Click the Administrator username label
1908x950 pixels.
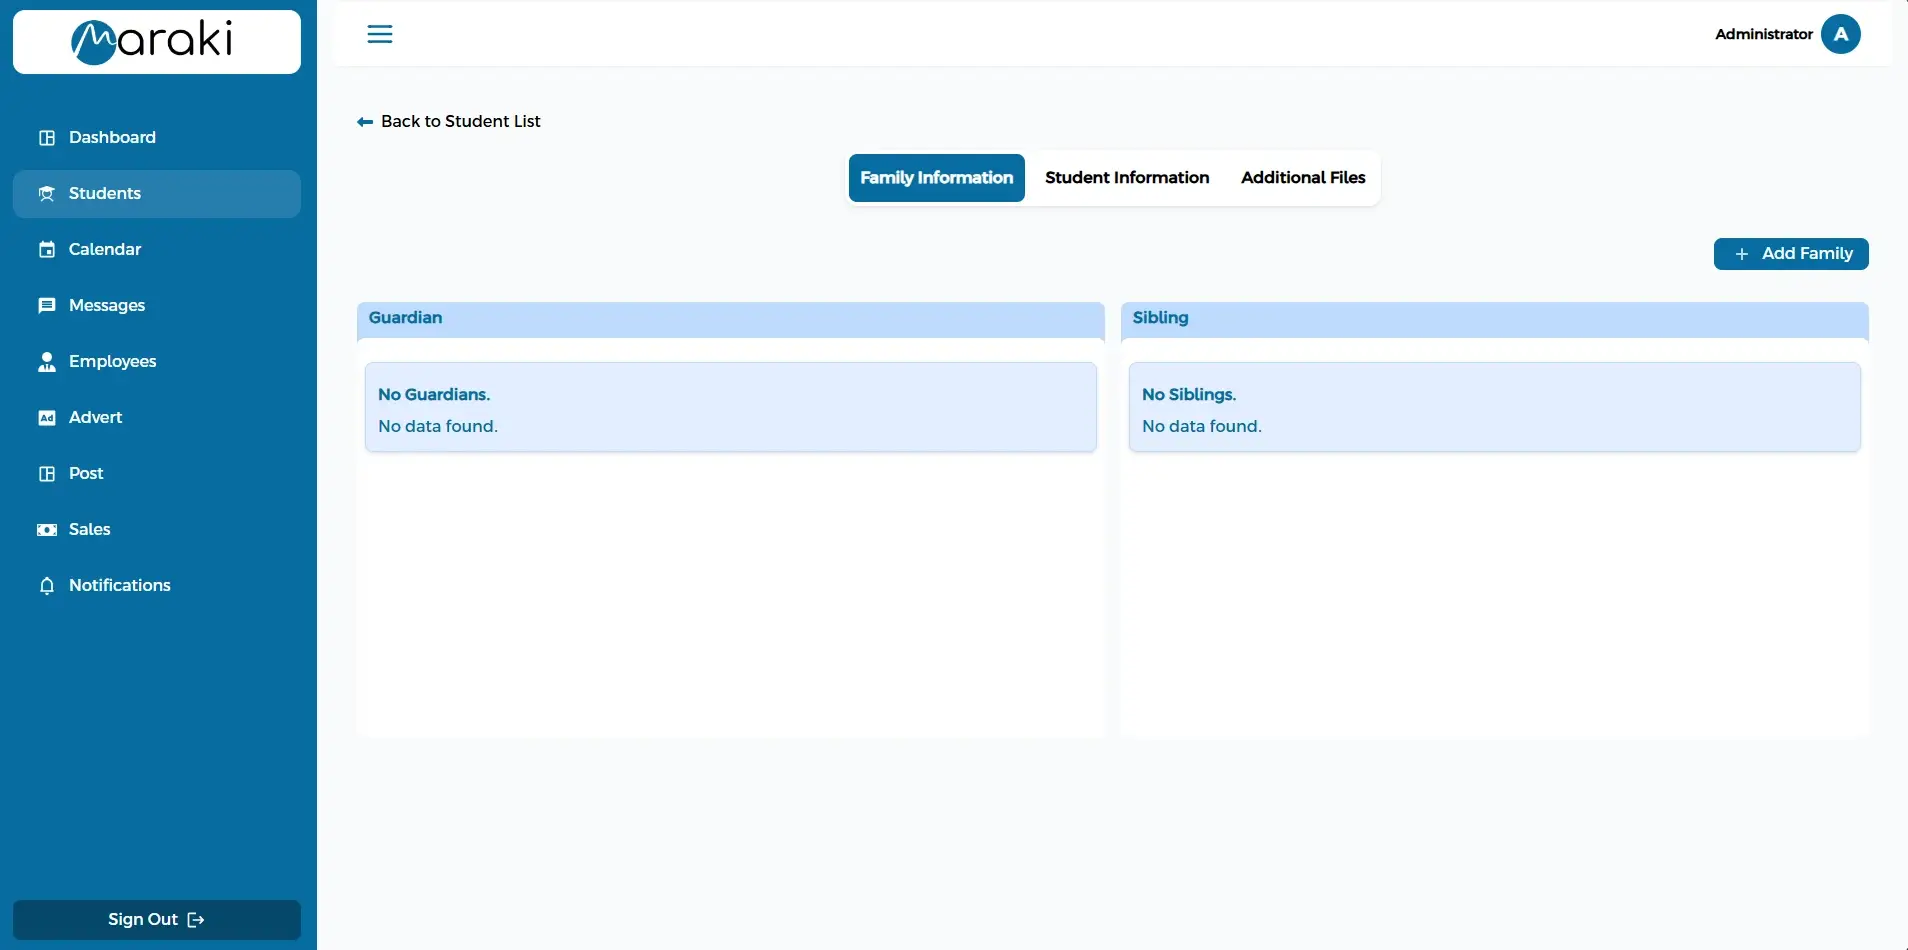click(x=1763, y=34)
